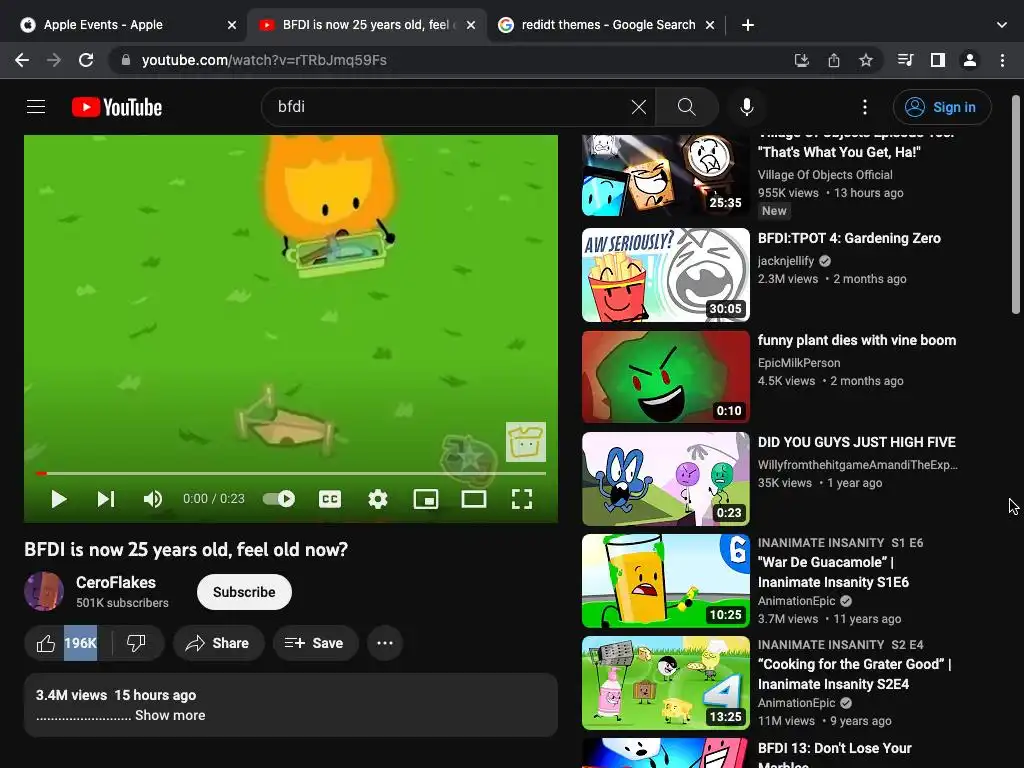Open Cooking for the Grater Good video
The width and height of the screenshot is (1024, 768).
coord(854,674)
